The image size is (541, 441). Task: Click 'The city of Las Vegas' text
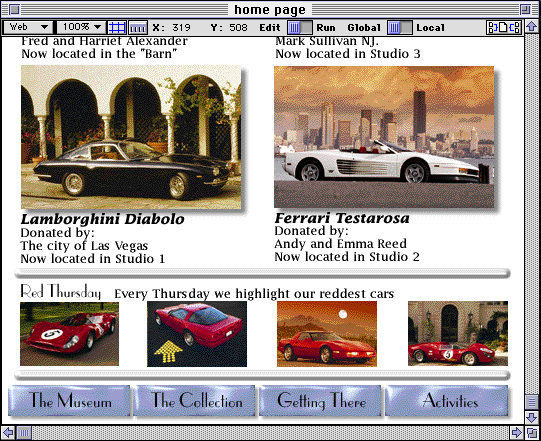click(x=84, y=246)
